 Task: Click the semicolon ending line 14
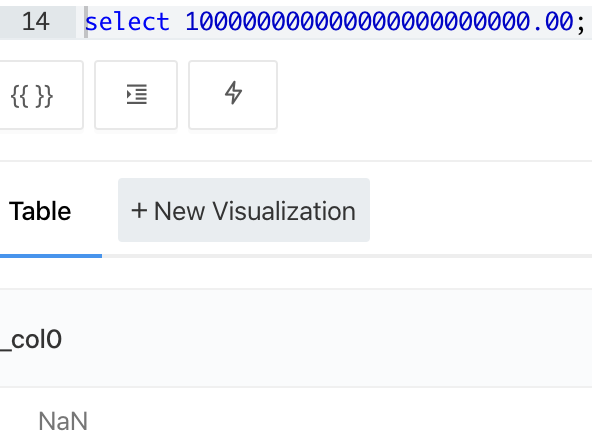click(x=580, y=23)
